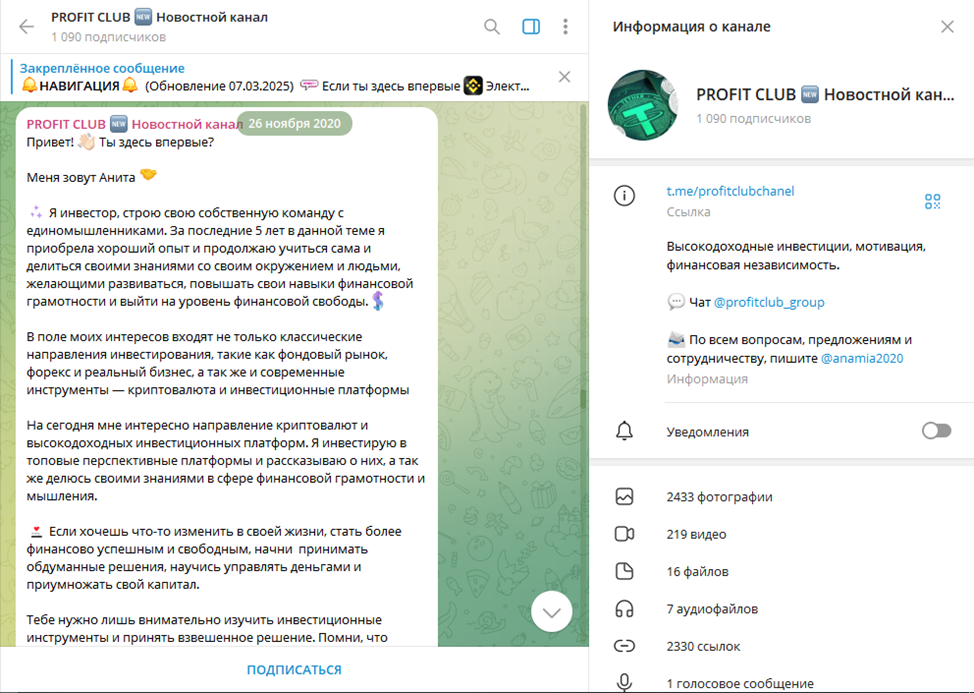Toggle the side panel layout icon
974x693 pixels.
click(531, 27)
